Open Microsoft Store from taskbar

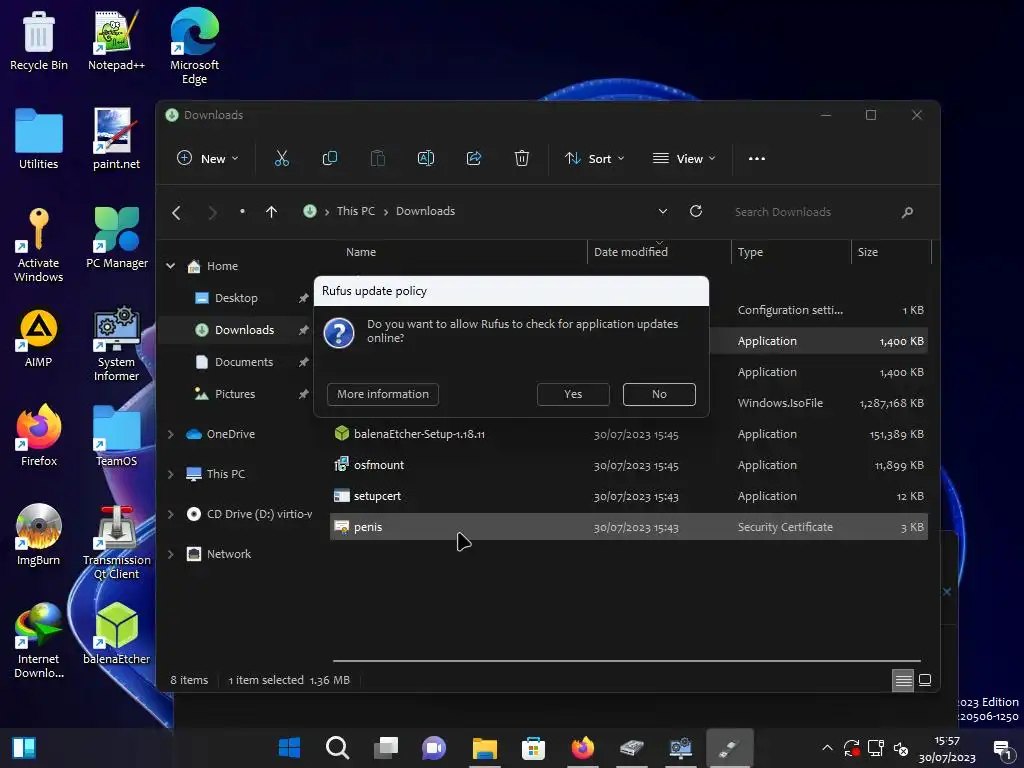click(x=534, y=747)
